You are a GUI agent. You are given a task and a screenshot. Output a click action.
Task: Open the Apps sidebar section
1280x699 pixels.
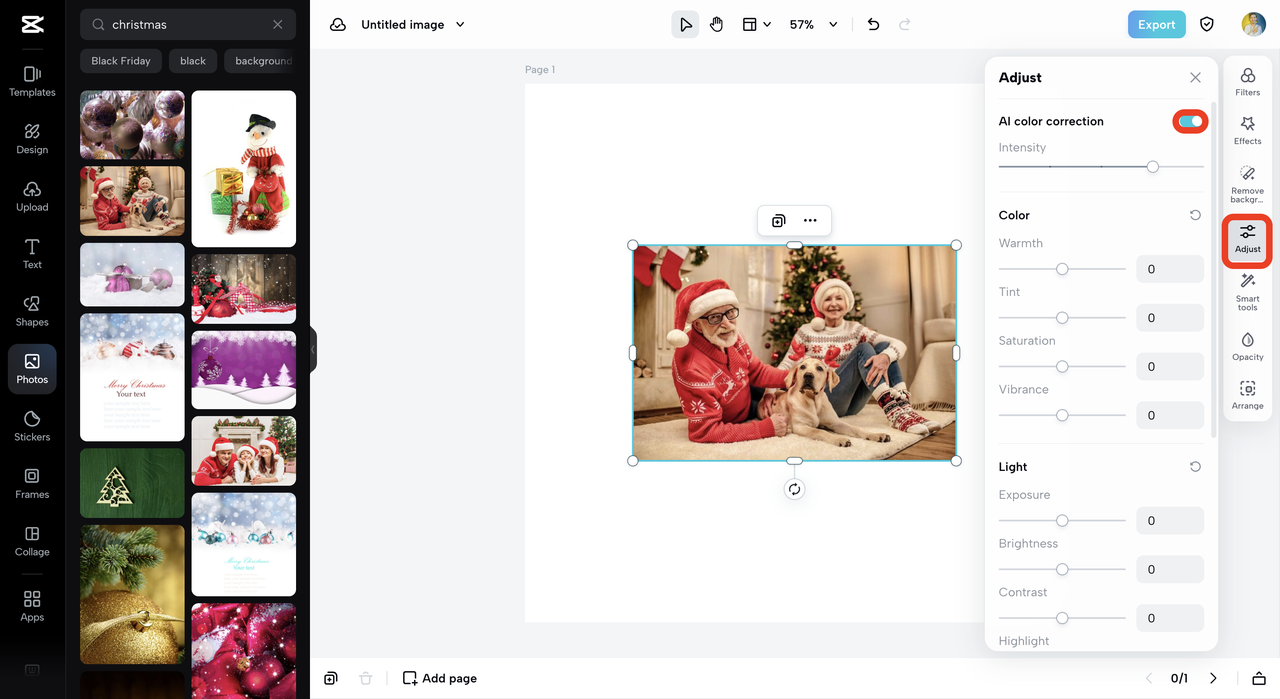coord(32,606)
